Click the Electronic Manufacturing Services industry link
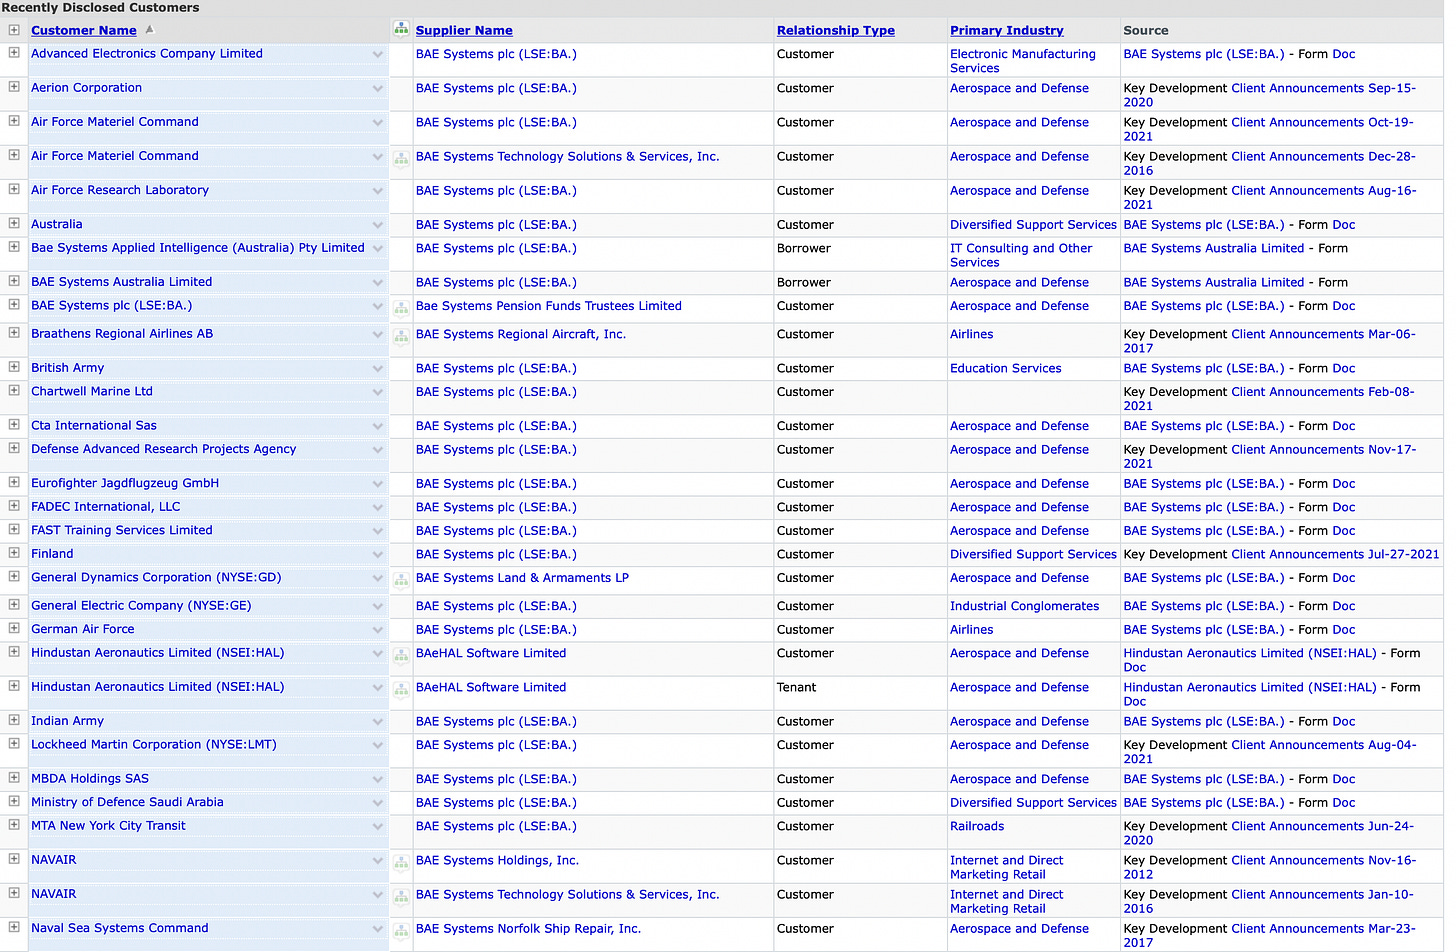This screenshot has width=1456, height=952. (x=1023, y=61)
